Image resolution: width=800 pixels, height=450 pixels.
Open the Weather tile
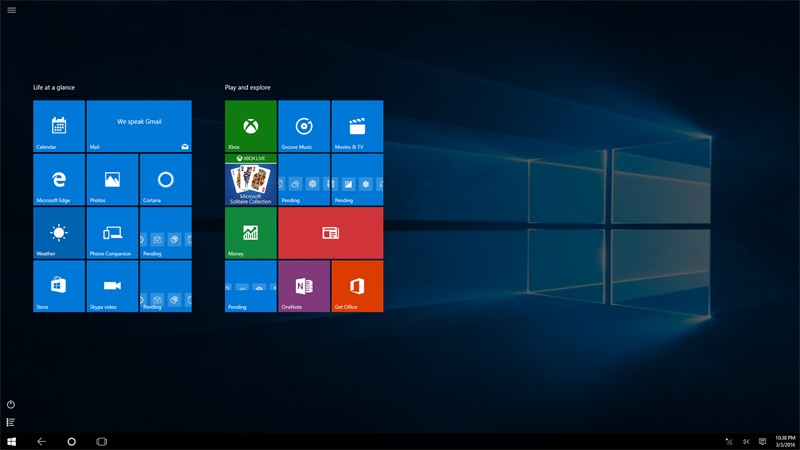tap(59, 233)
